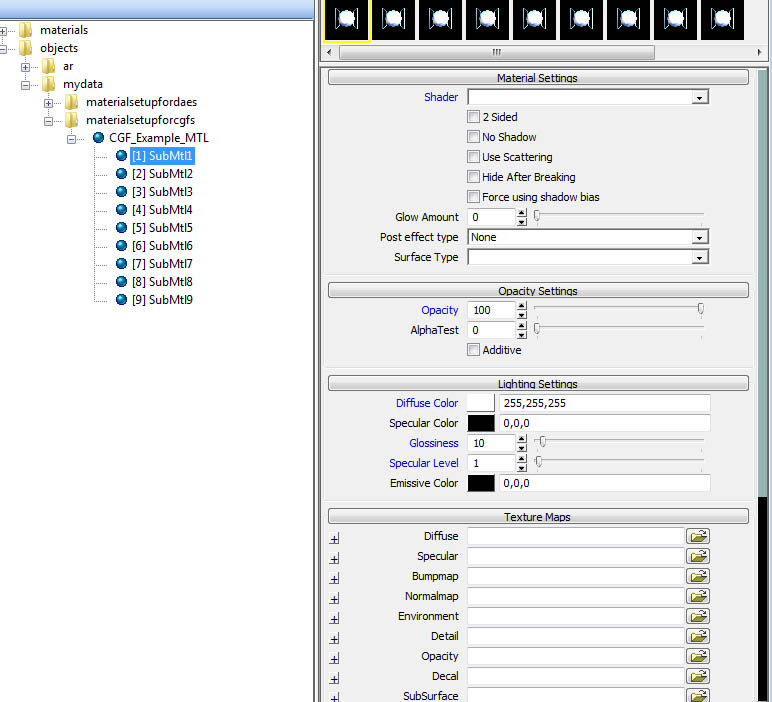Select the materials folder icon

point(26,30)
